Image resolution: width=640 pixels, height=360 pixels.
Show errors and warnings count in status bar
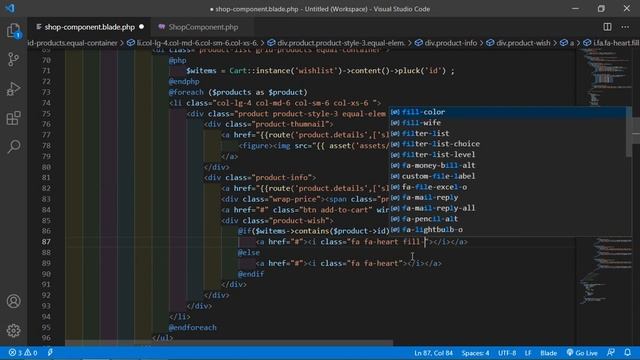(23, 353)
